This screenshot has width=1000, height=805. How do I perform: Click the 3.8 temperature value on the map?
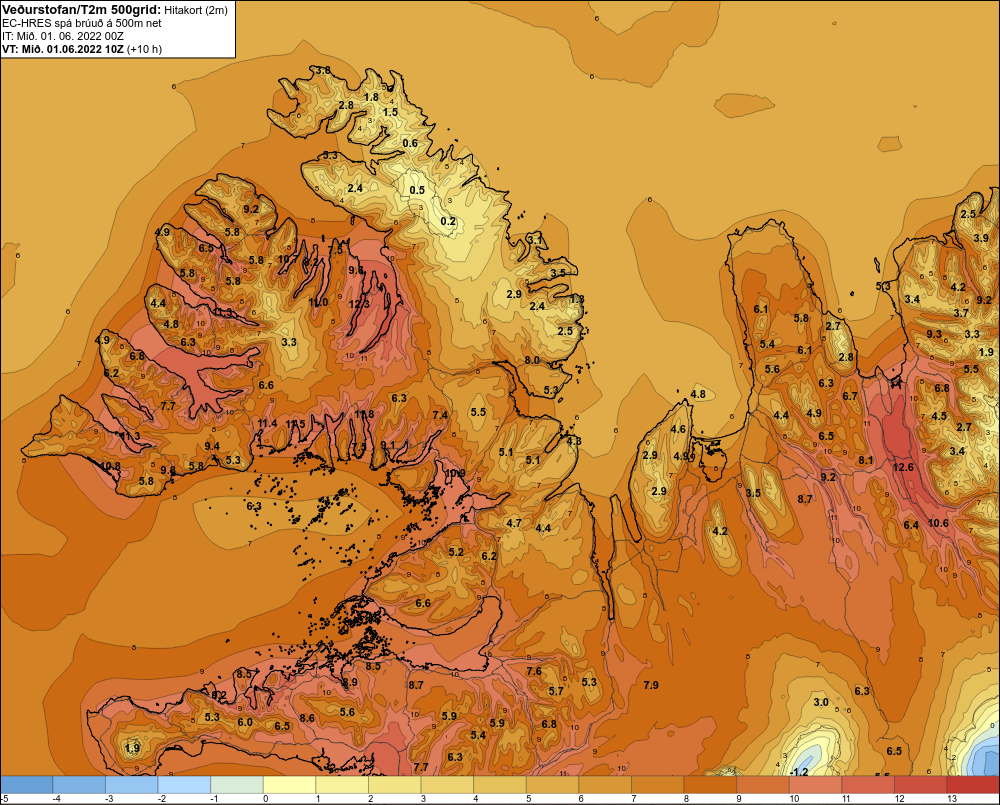[x=323, y=70]
